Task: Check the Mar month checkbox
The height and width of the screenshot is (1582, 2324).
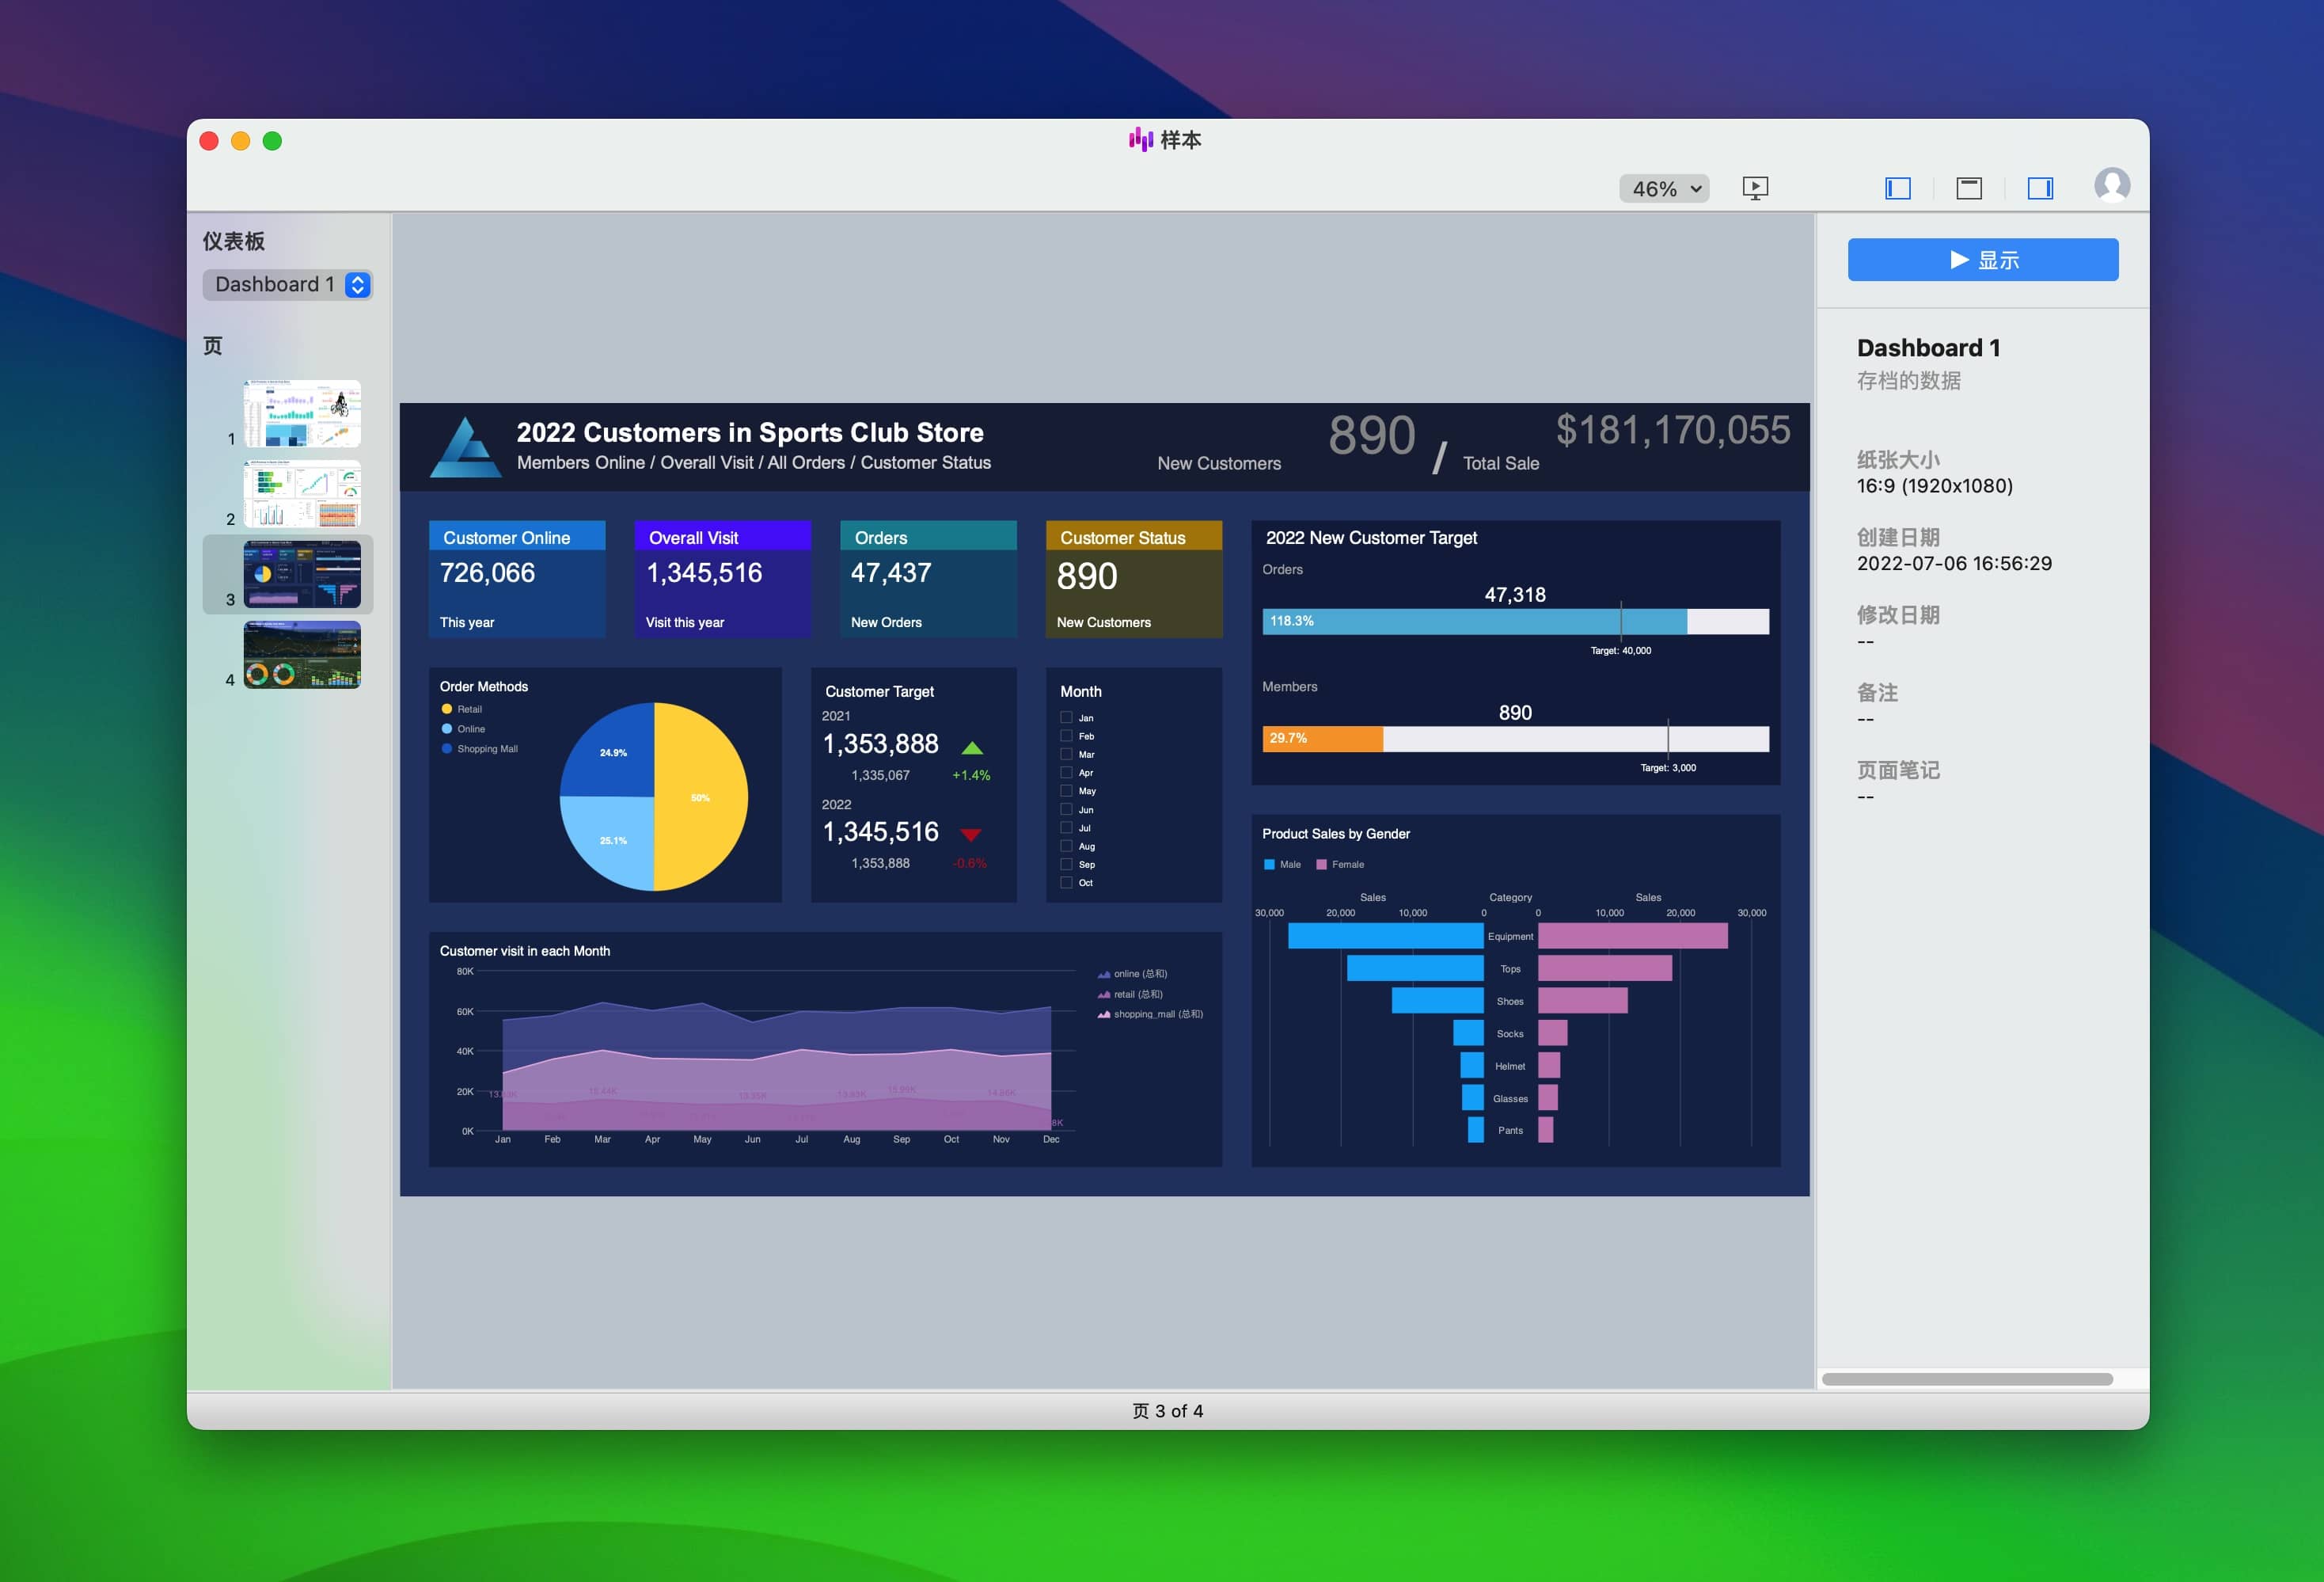Action: pos(1067,754)
